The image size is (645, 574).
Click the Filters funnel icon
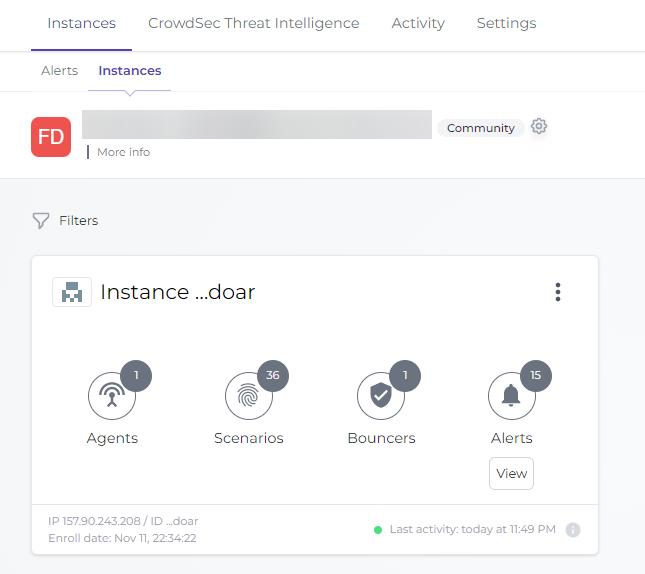[41, 220]
